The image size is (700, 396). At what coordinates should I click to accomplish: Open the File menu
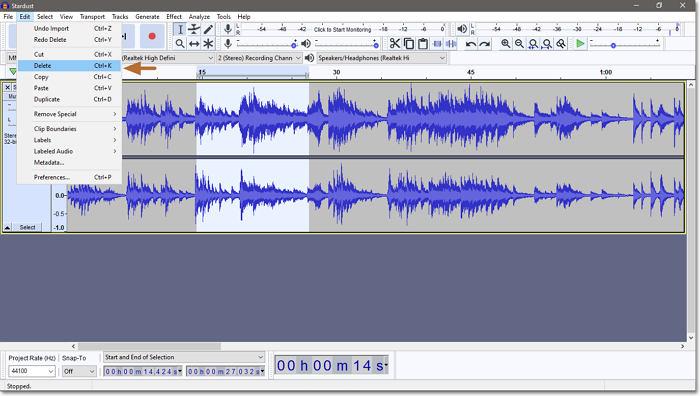pyautogui.click(x=8, y=17)
